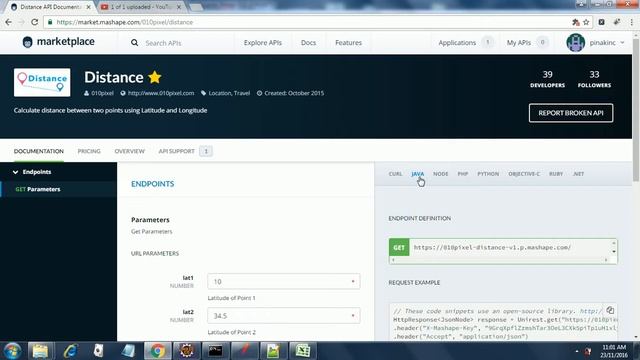Viewport: 640px width, 360px height.
Task: Select the PHP code tab
Action: (x=462, y=174)
